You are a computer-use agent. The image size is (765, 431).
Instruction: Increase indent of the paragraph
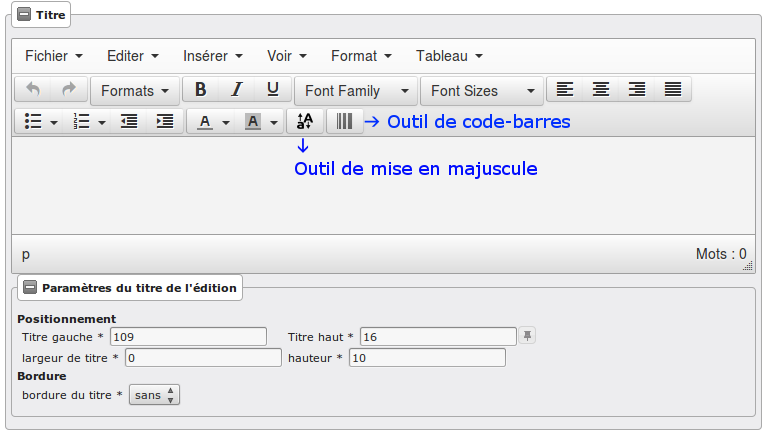164,122
